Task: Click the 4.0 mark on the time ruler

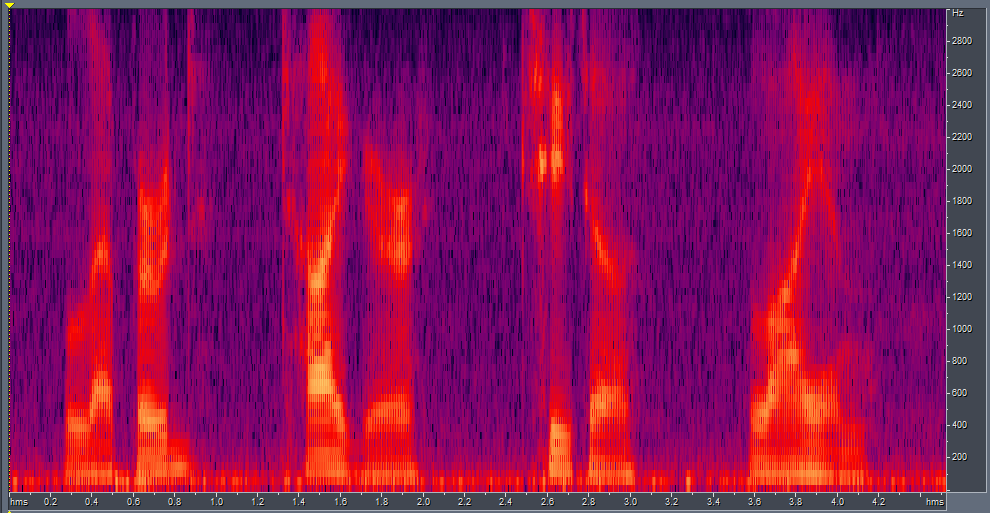Action: (x=837, y=502)
